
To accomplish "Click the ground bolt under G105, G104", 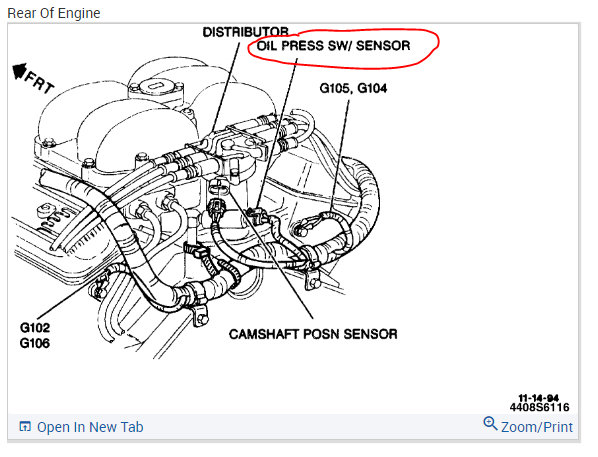I will click(301, 230).
